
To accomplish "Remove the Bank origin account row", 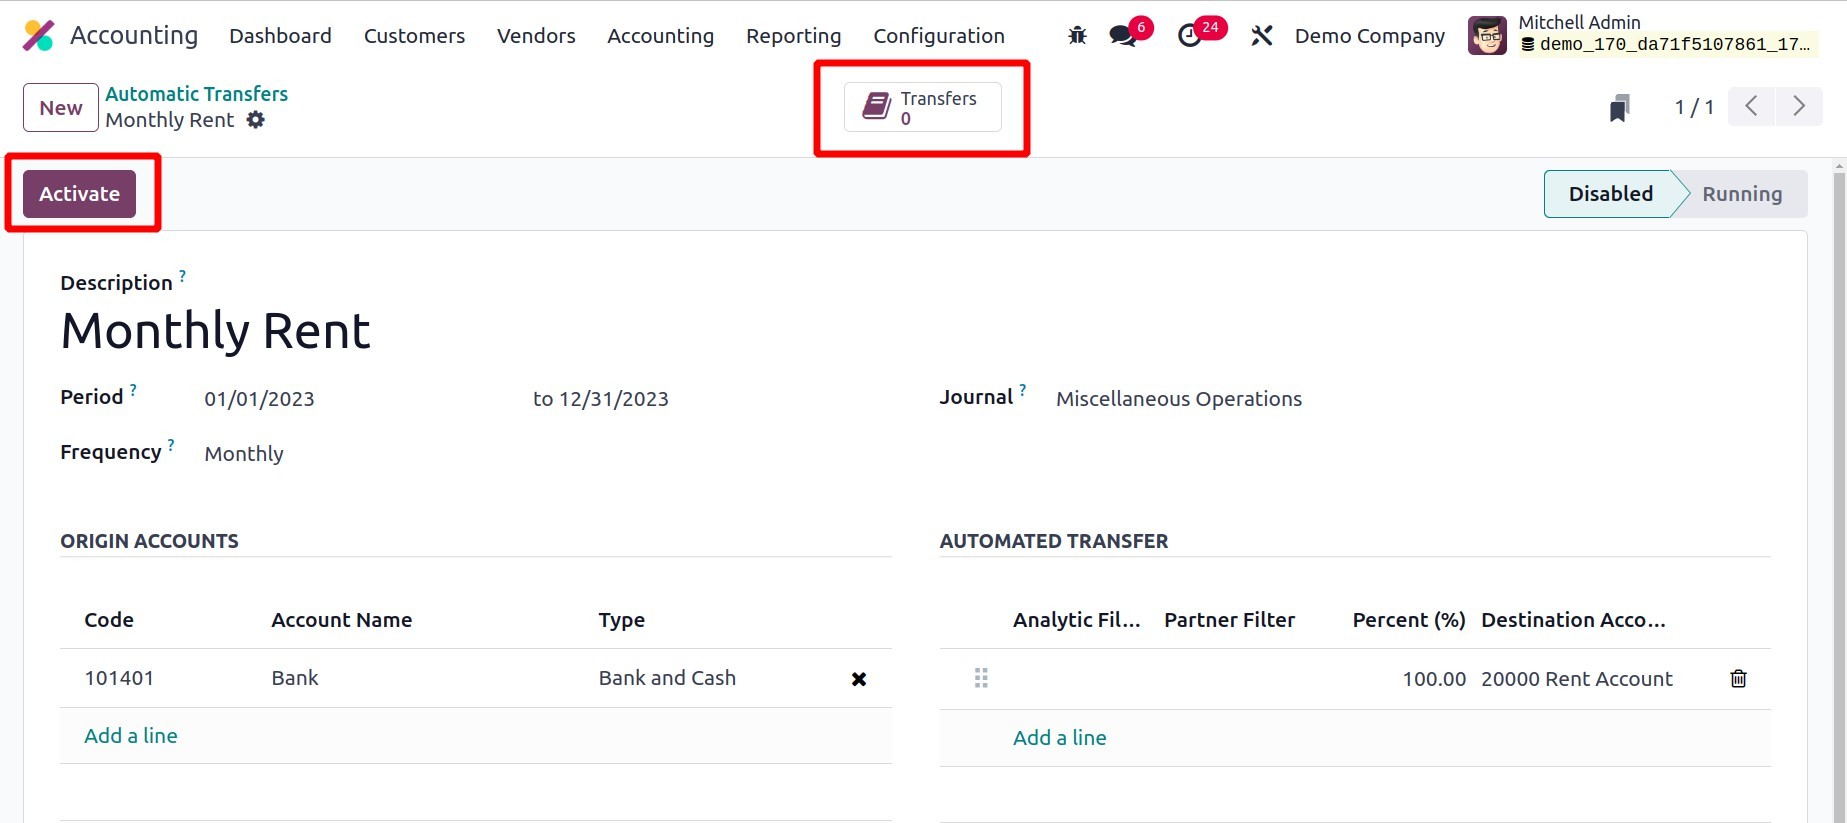I will pyautogui.click(x=858, y=679).
